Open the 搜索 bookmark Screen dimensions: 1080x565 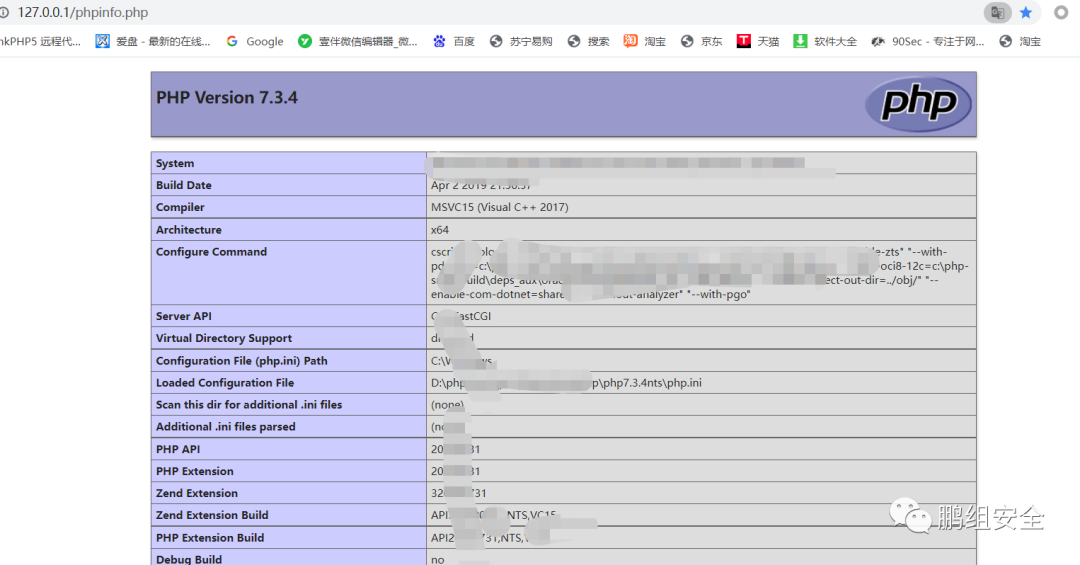click(x=588, y=41)
